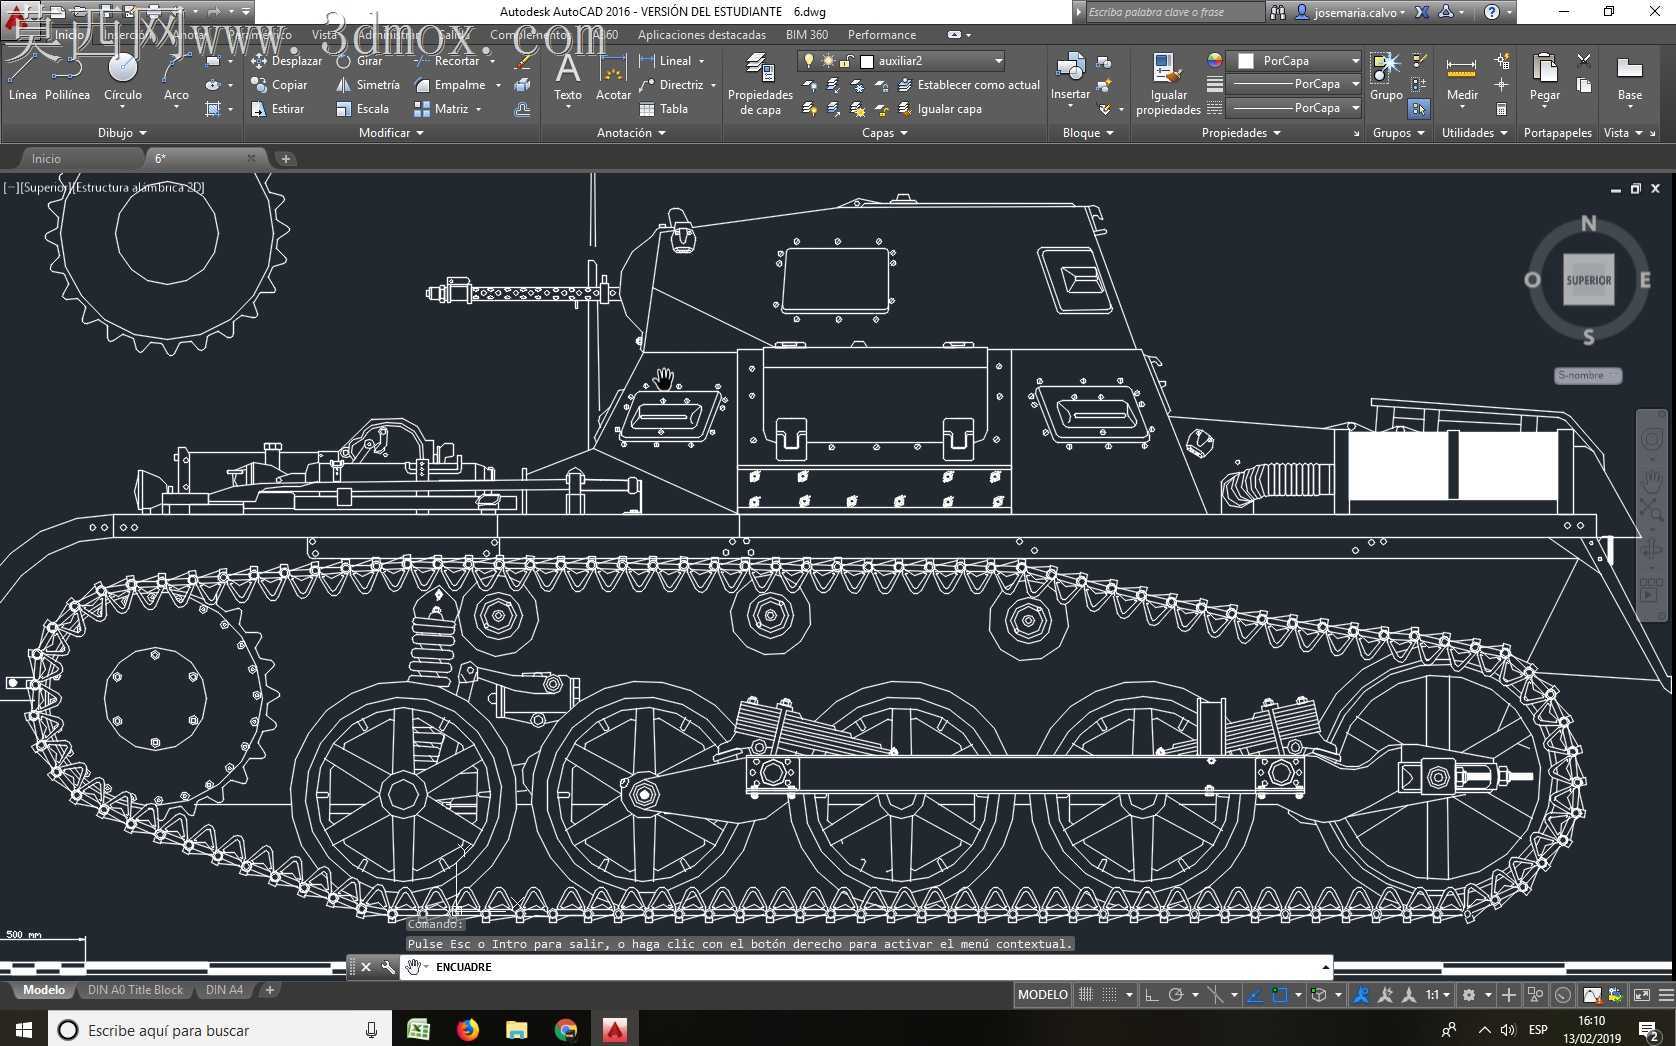1676x1046 pixels.
Task: Select Igualar propiedades tool
Action: coord(1168,84)
